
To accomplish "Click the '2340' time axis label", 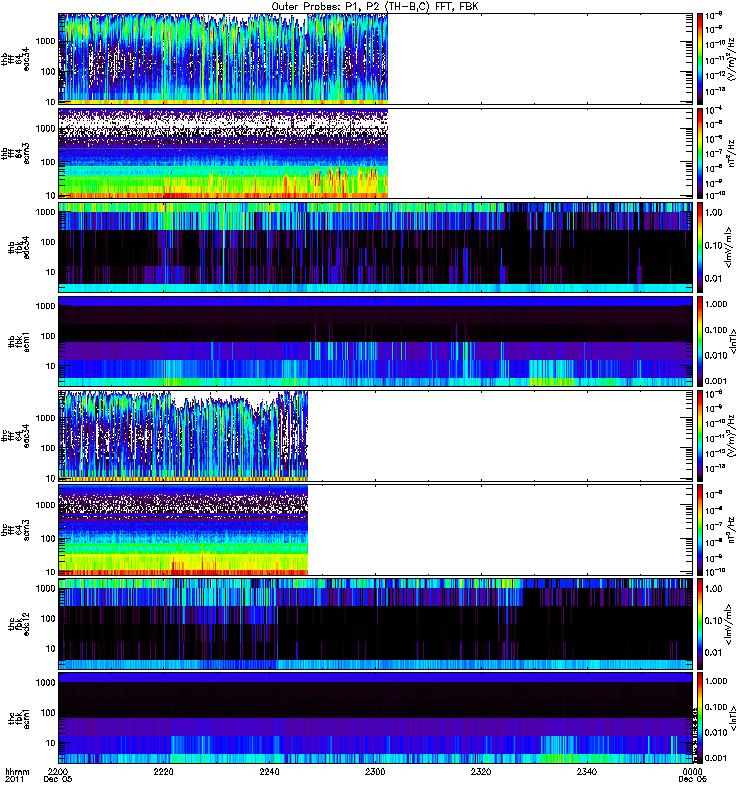I will point(587,771).
